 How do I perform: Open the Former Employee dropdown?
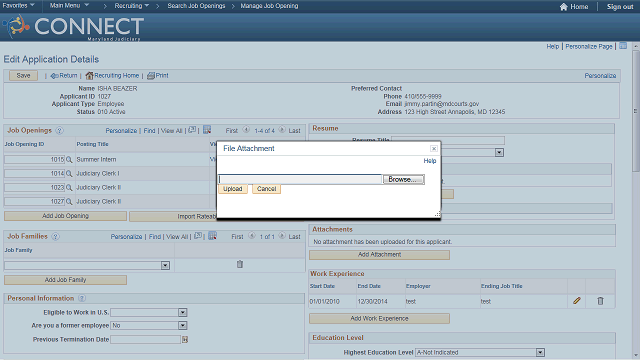click(x=182, y=326)
